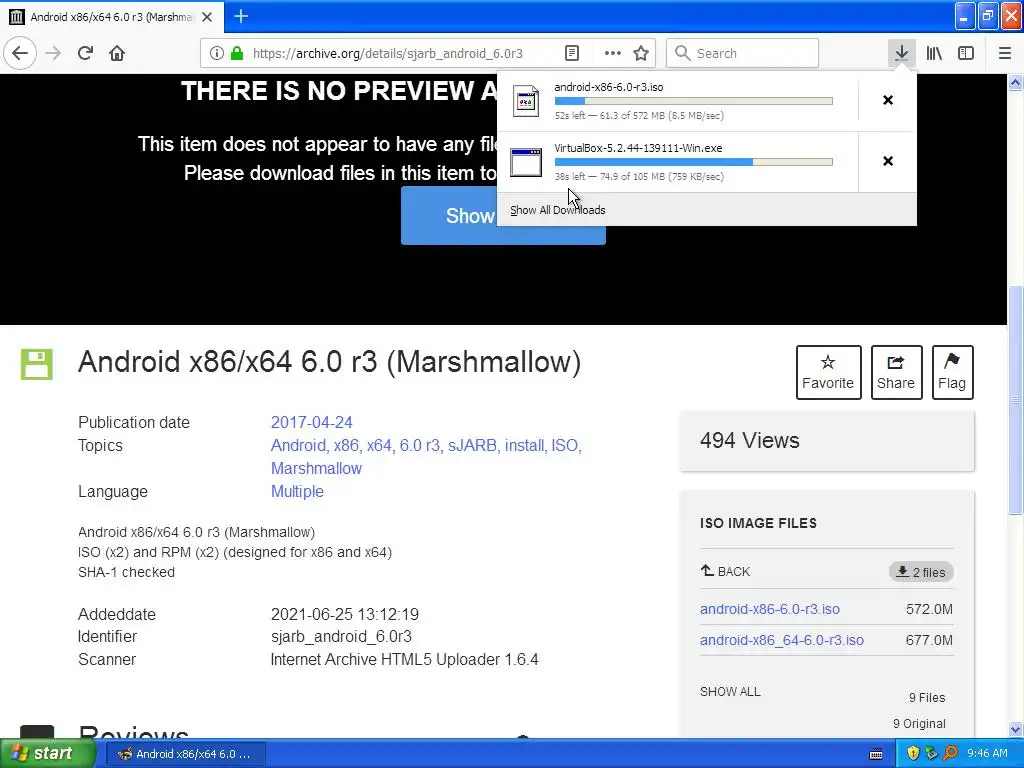Image resolution: width=1024 pixels, height=768 pixels.
Task: Click the VirtualBox exe icon in downloads
Action: click(x=526, y=162)
